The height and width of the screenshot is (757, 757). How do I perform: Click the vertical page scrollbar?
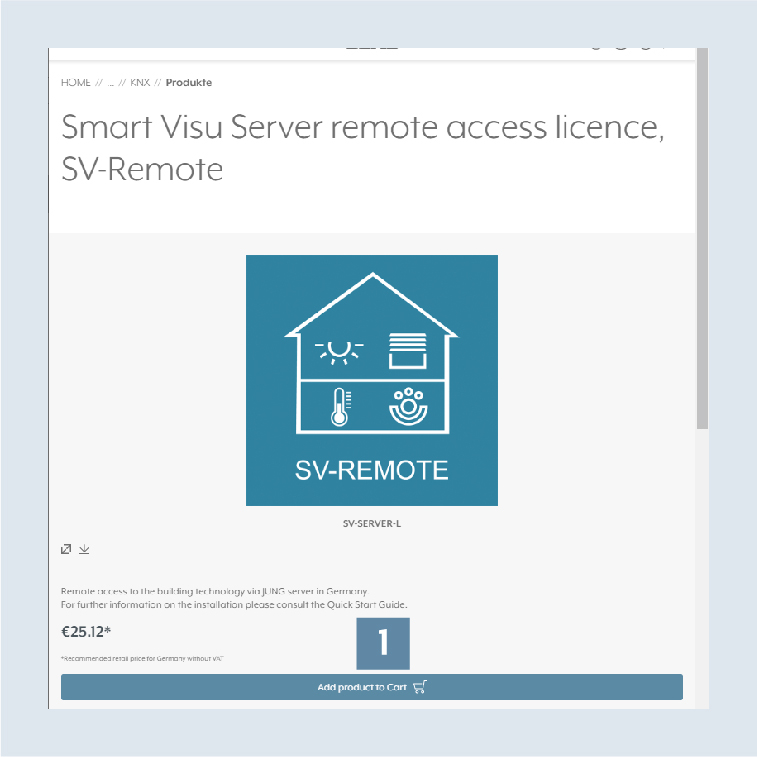pos(702,238)
